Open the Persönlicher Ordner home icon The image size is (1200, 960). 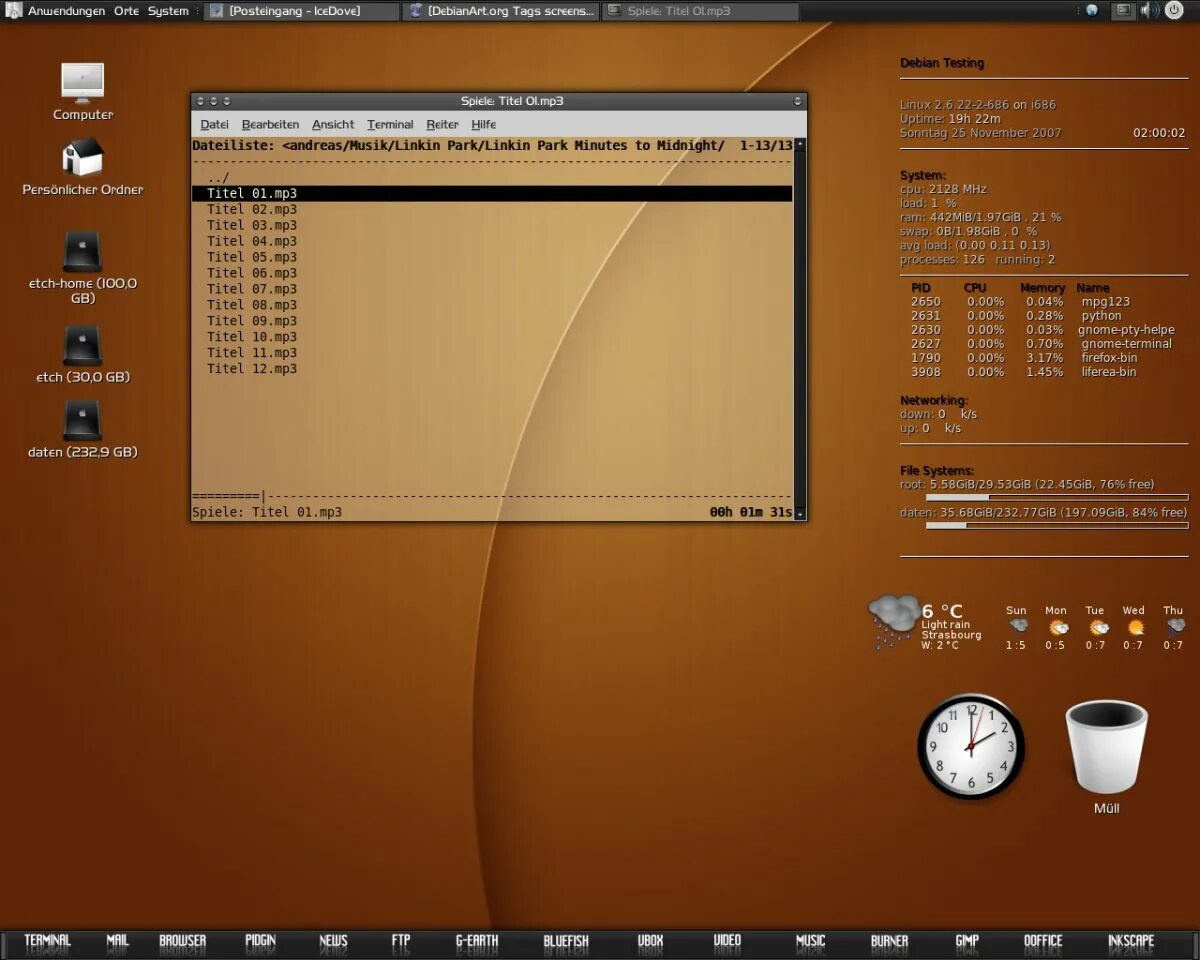(82, 157)
